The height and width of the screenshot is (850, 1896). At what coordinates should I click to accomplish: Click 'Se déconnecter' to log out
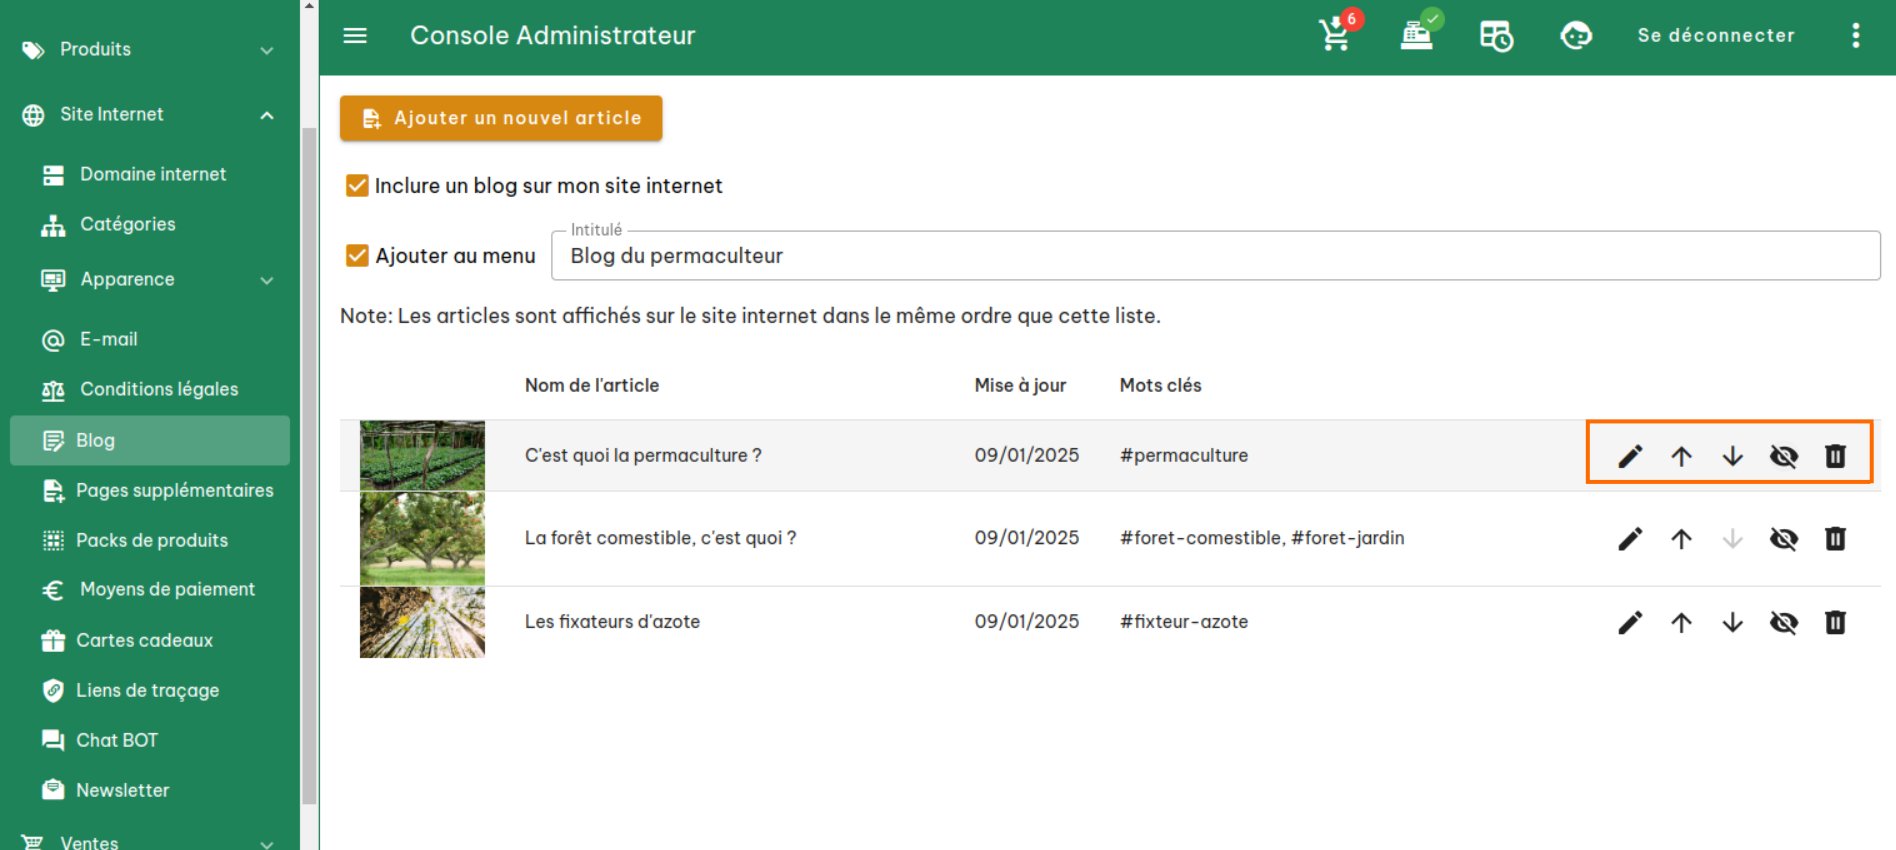pyautogui.click(x=1715, y=35)
